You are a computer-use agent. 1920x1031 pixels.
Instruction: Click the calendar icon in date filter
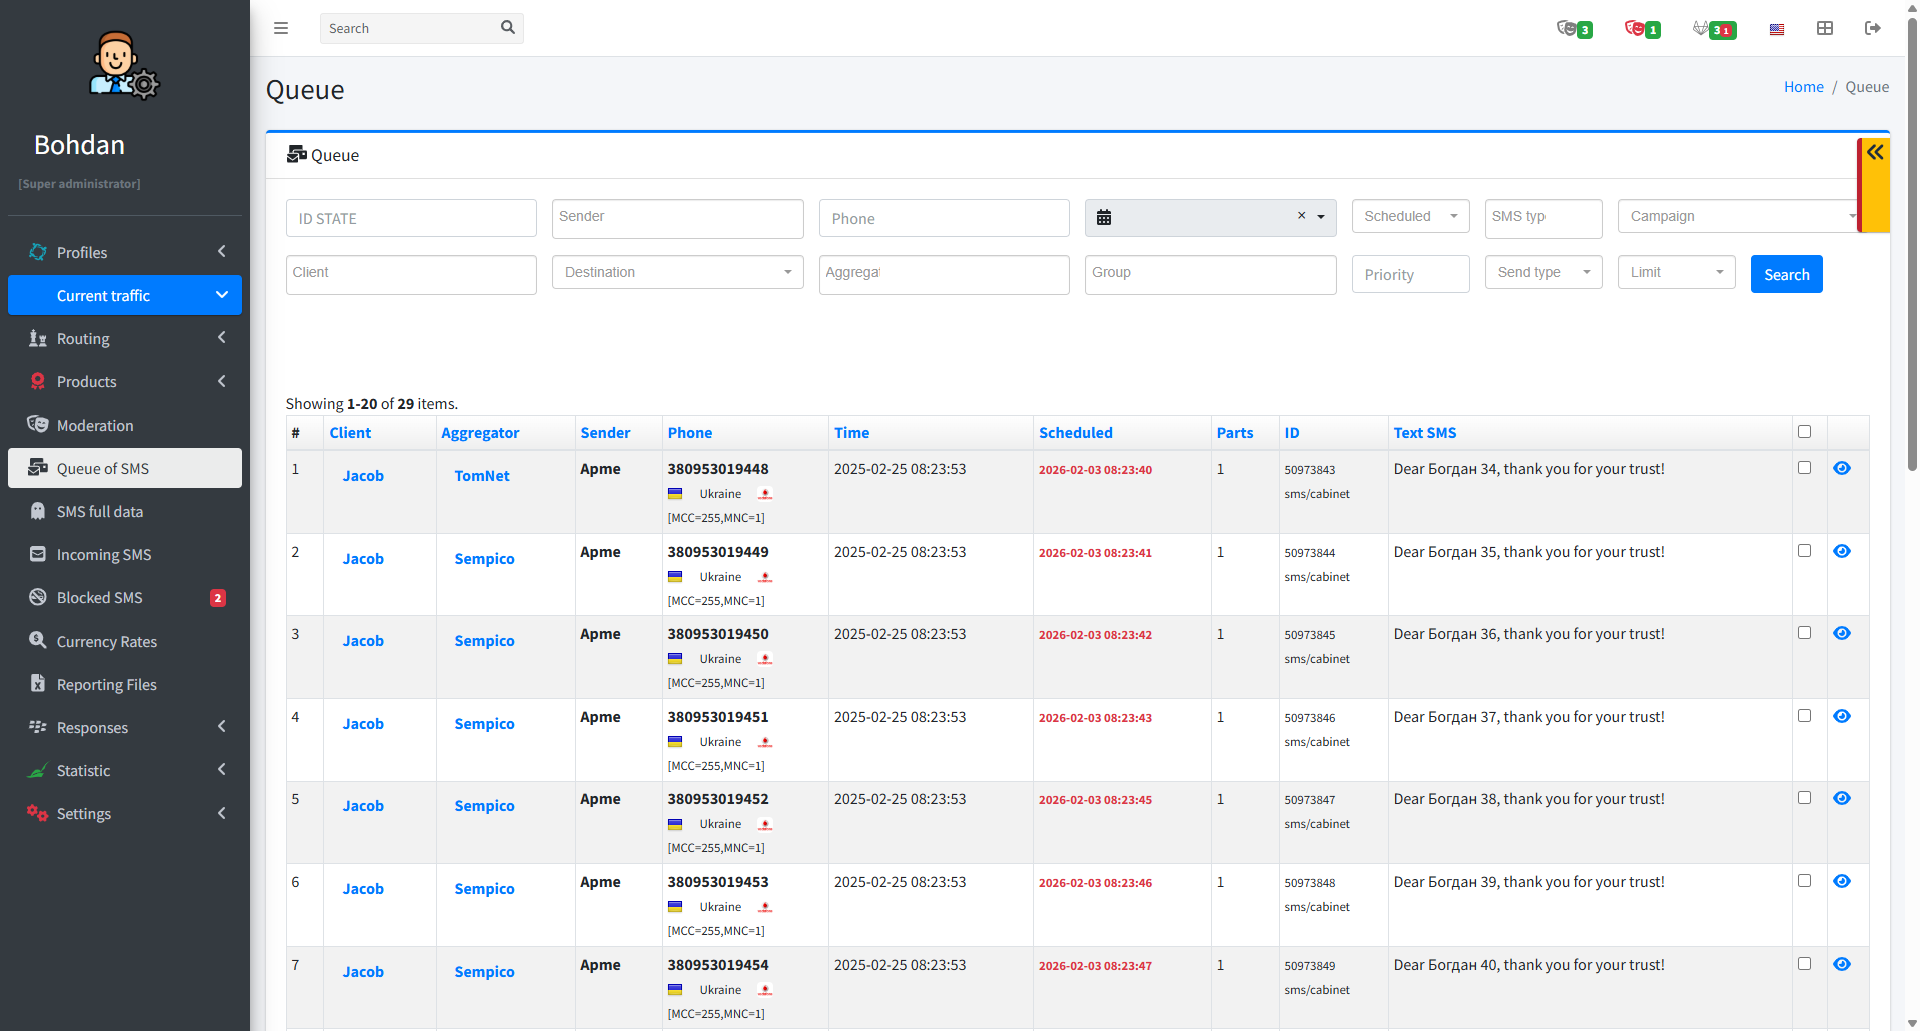[1104, 217]
